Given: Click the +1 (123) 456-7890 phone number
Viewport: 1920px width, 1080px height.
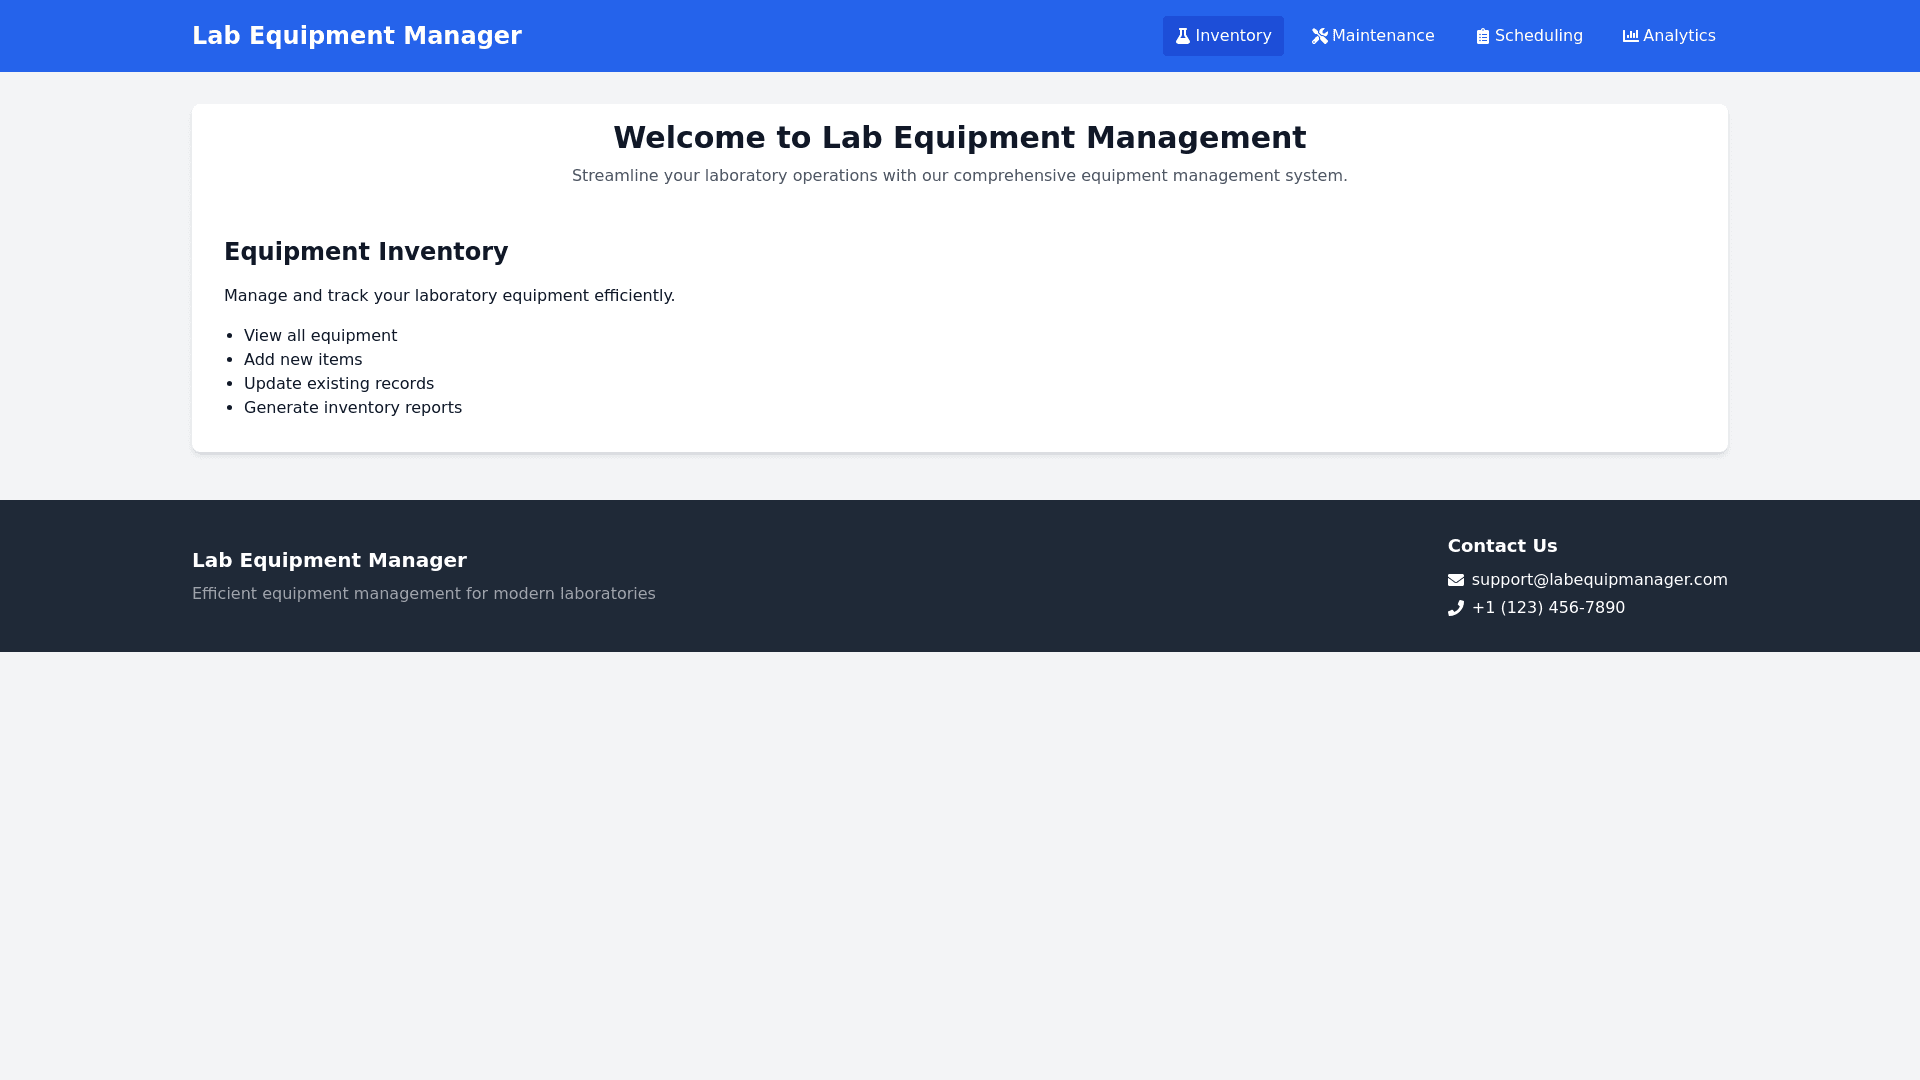Looking at the screenshot, I should [x=1548, y=608].
